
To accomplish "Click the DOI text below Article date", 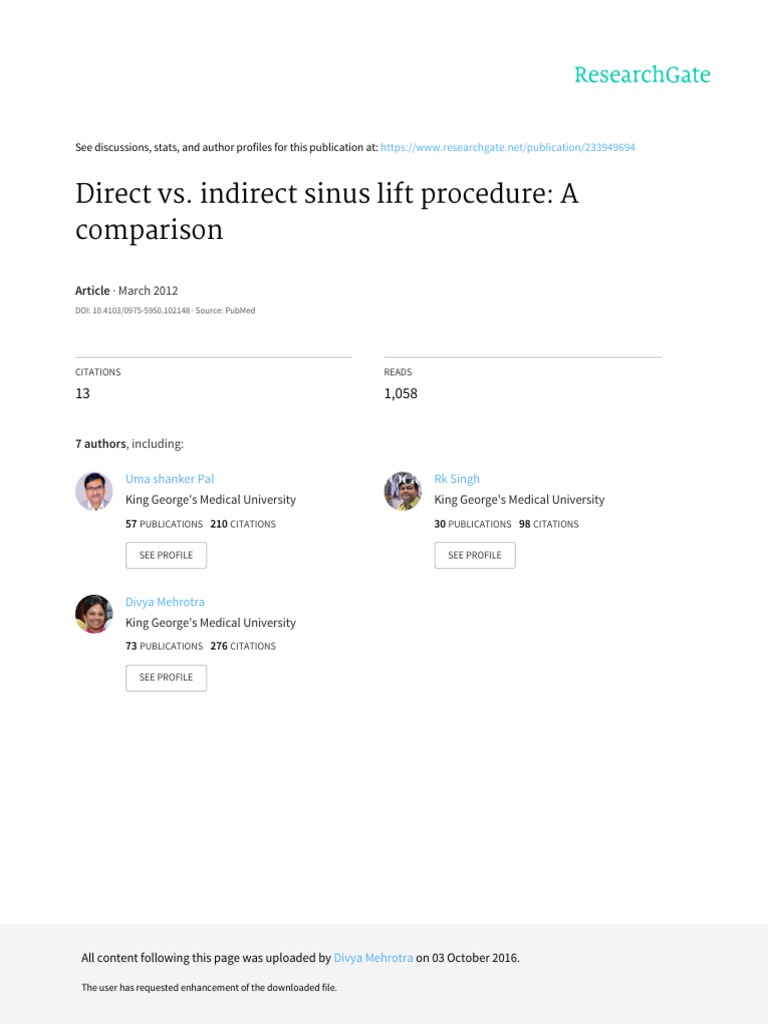I will click(x=132, y=311).
